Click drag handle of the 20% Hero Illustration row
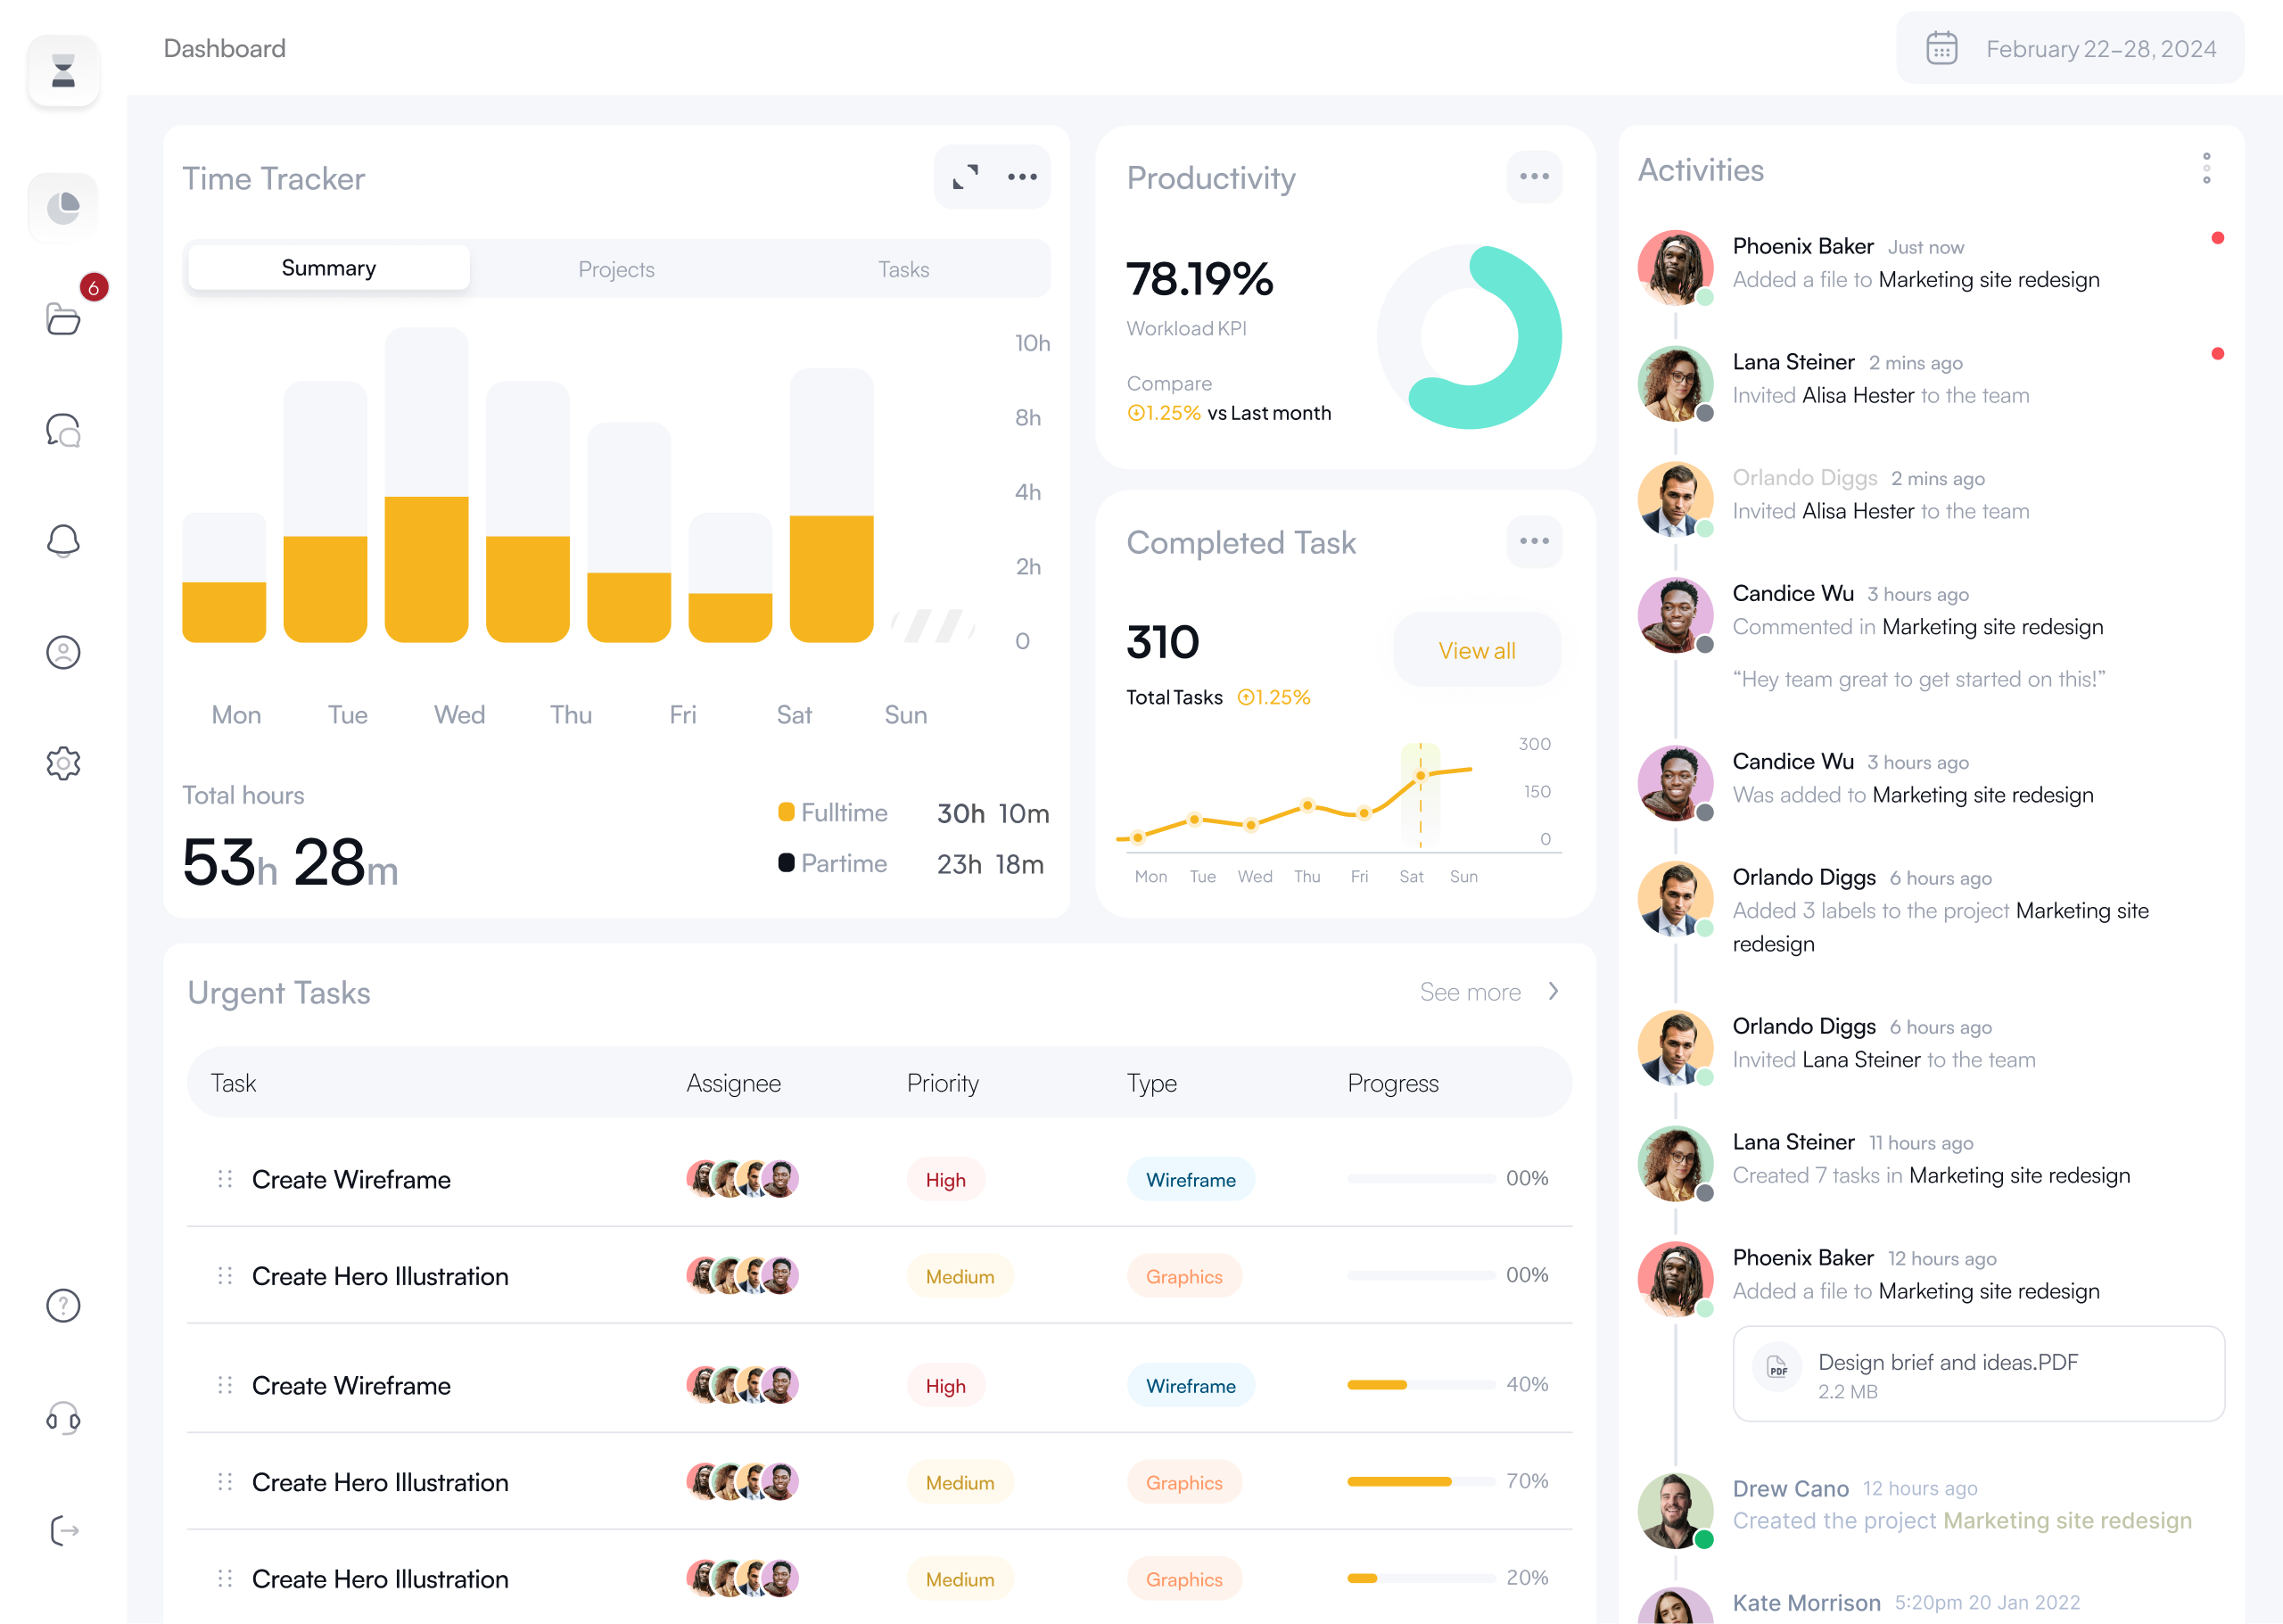Image resolution: width=2283 pixels, height=1624 pixels. tap(225, 1579)
